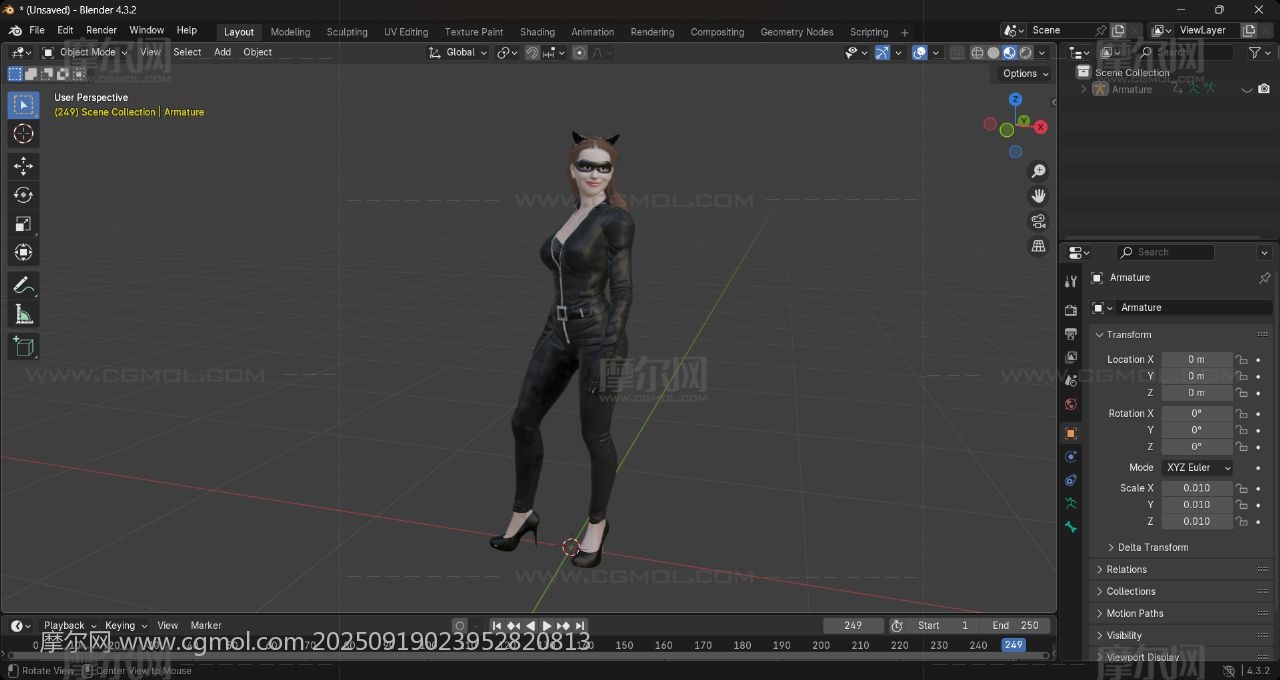Click the viewport zoom magnifier gizmo

click(x=1039, y=171)
